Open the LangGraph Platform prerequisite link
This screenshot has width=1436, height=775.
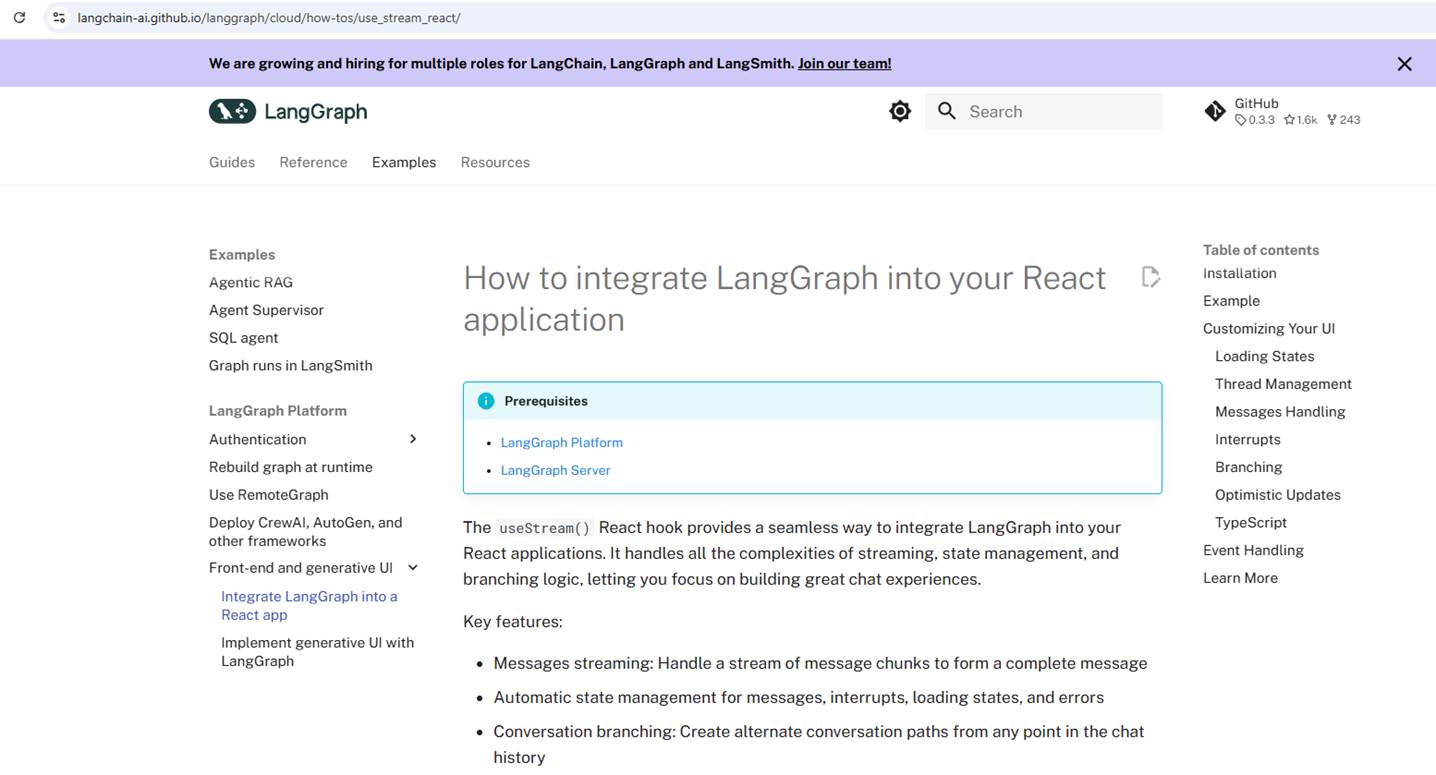click(x=561, y=442)
